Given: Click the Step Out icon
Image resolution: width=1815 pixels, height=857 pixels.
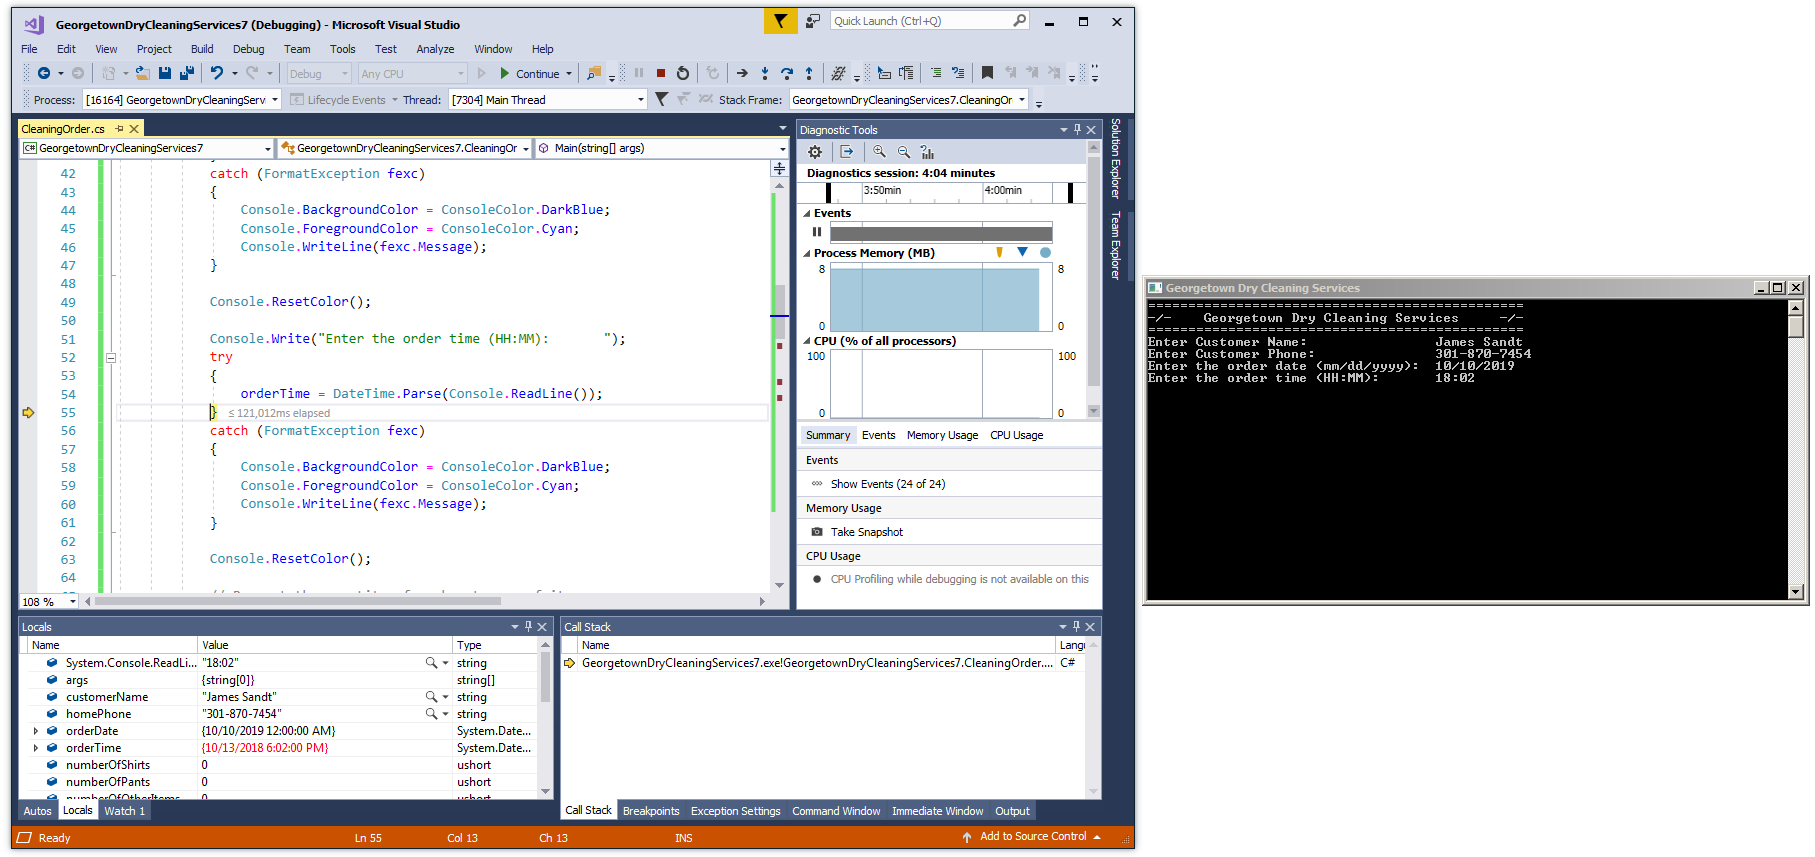Looking at the screenshot, I should click(x=809, y=73).
